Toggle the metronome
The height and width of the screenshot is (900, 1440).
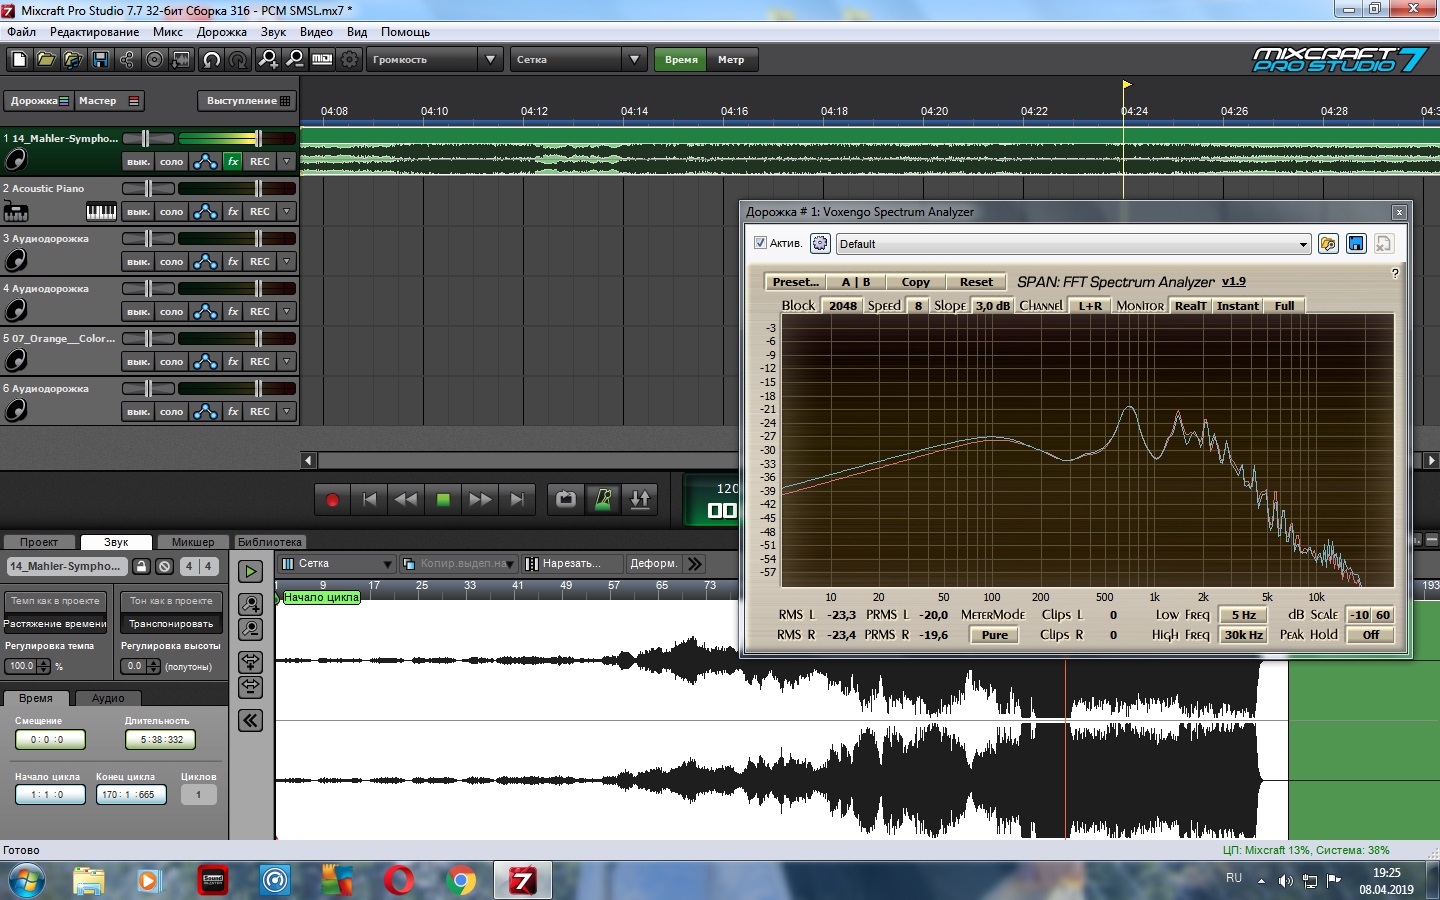tap(603, 500)
